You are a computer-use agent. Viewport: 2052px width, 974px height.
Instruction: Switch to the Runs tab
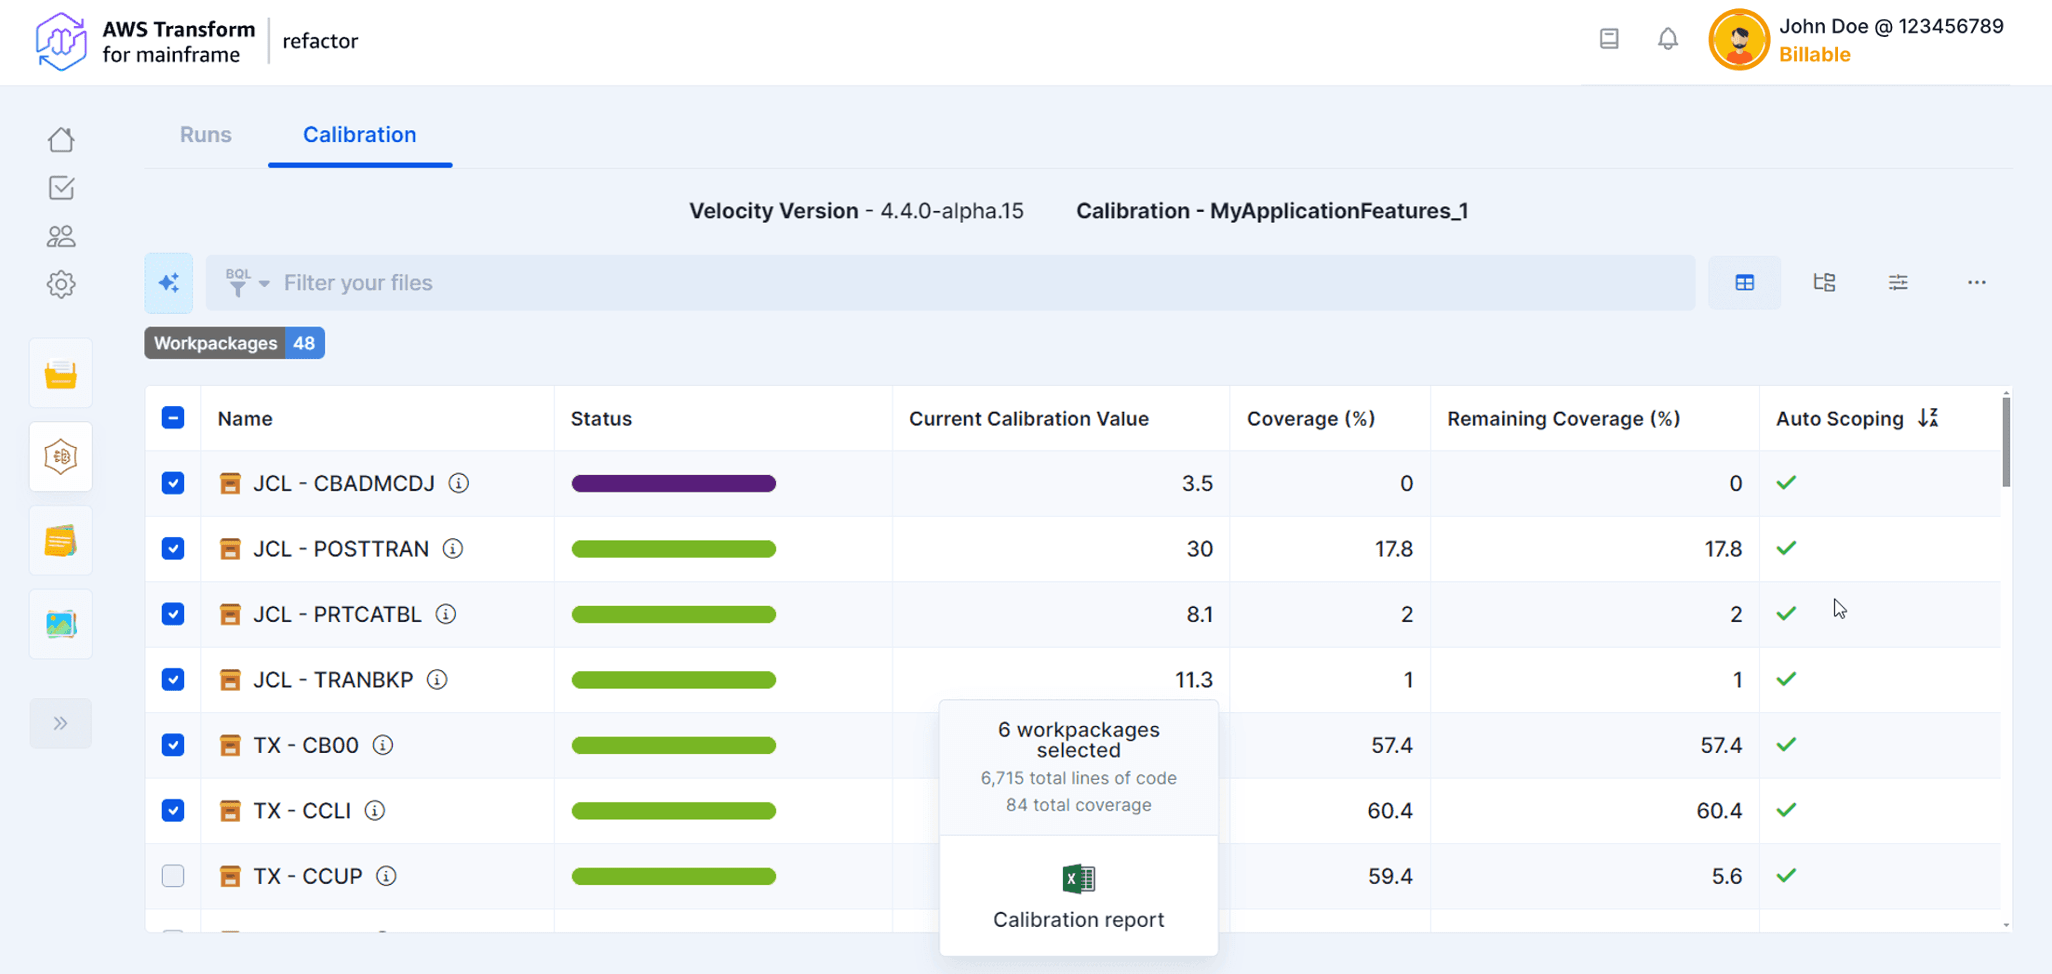coord(205,135)
